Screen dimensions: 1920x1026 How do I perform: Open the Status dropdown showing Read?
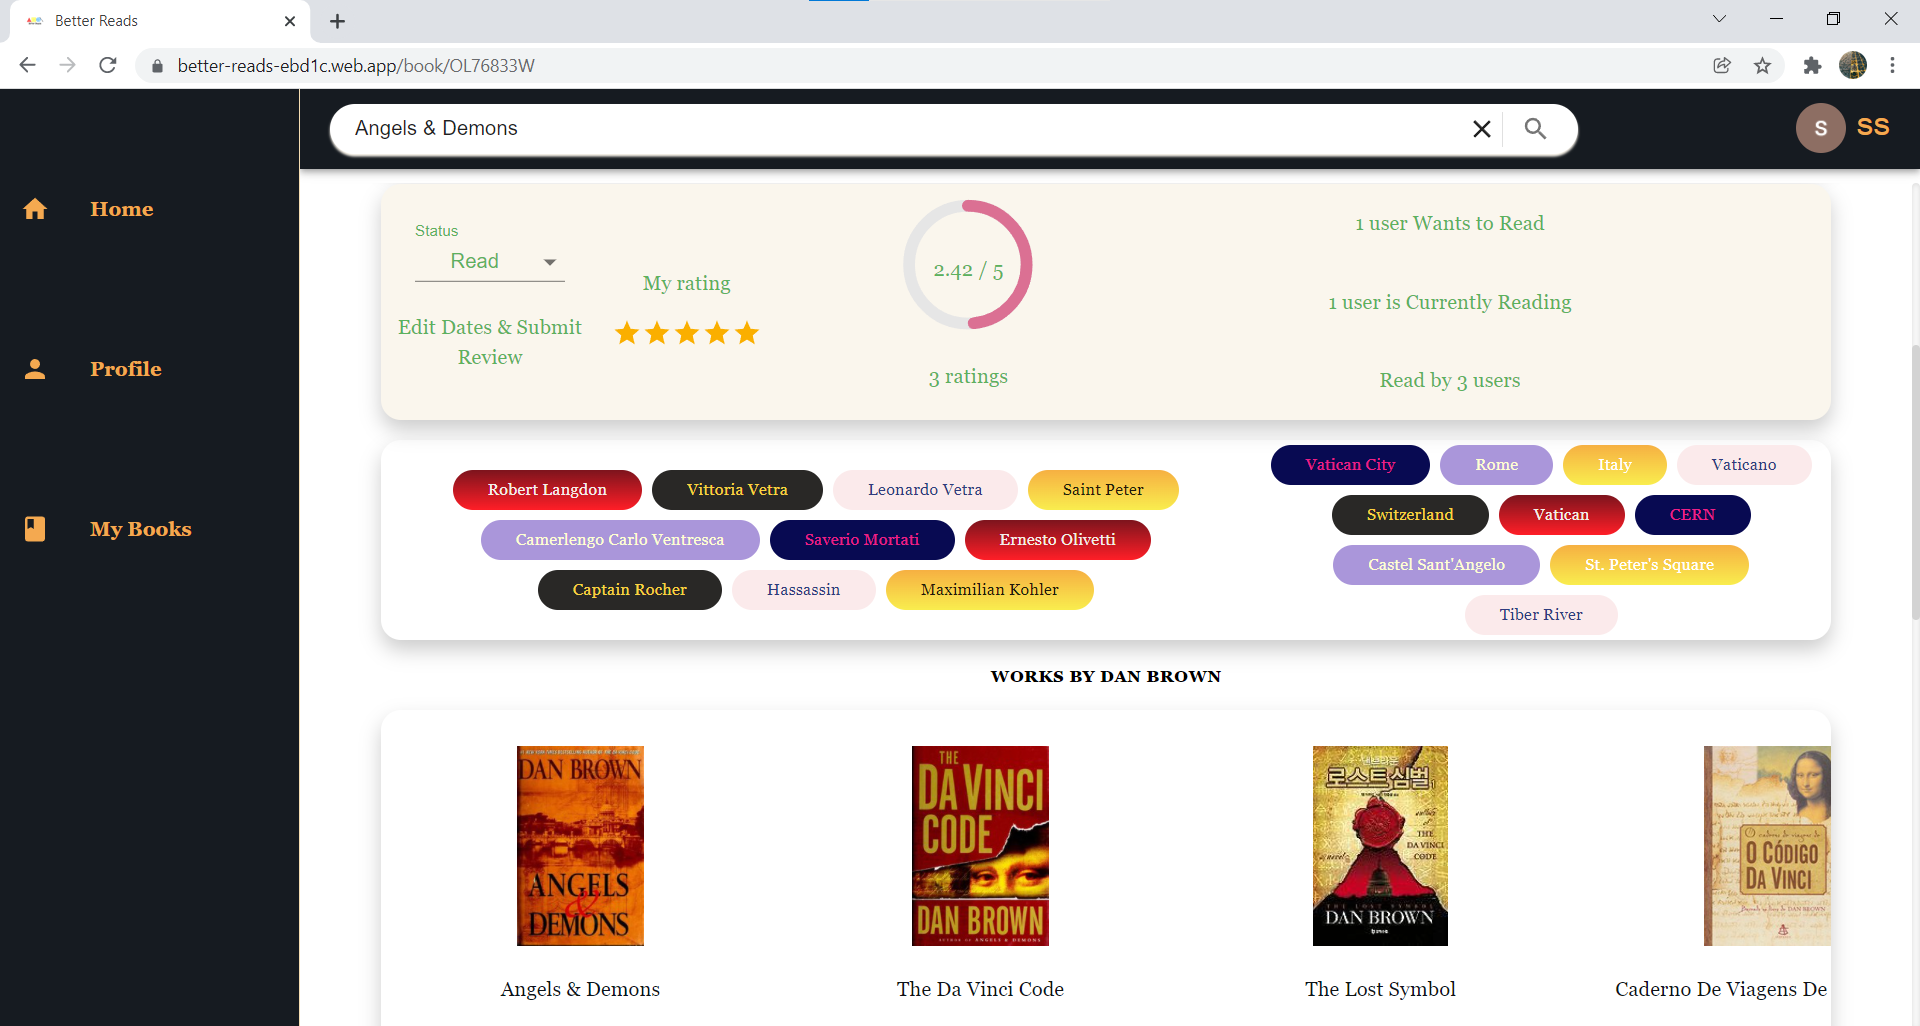(490, 261)
